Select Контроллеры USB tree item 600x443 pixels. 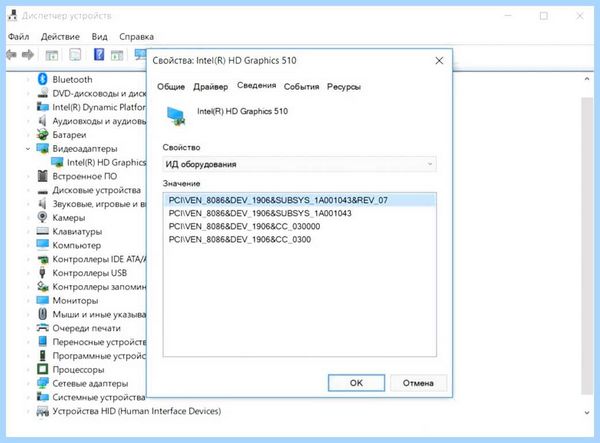click(90, 273)
